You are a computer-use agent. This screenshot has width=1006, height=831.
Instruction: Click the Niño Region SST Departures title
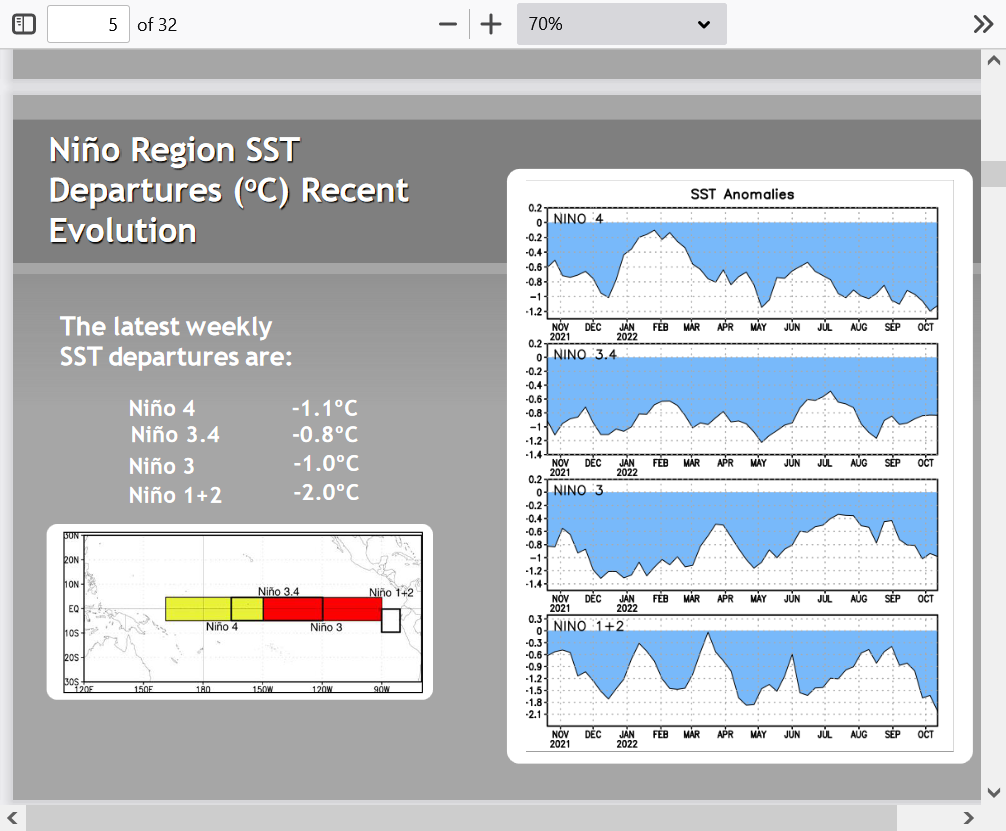point(228,190)
